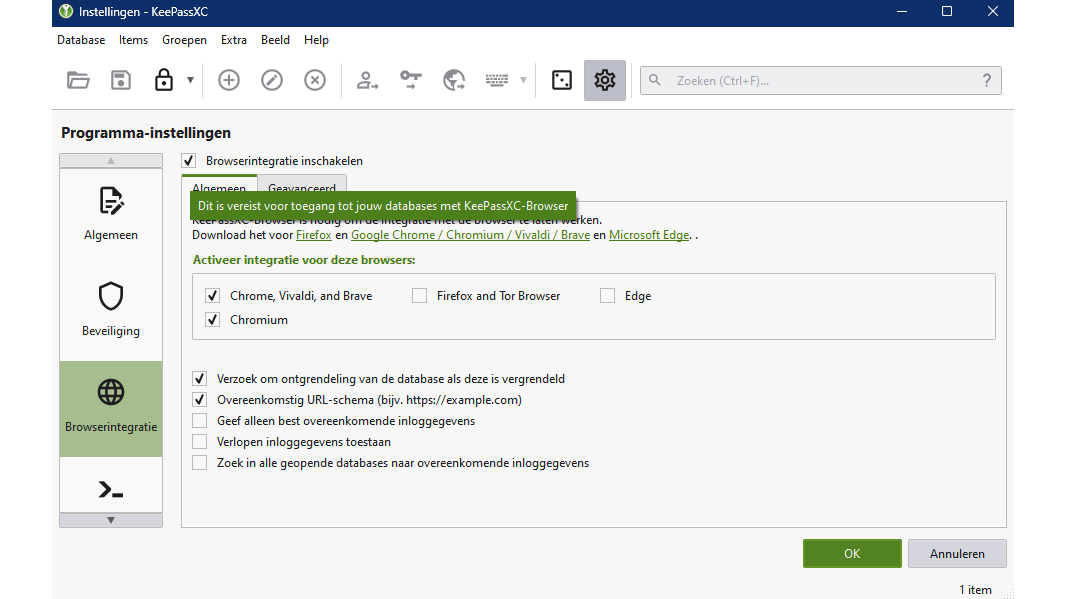
Task: Click the search magnifier icon
Action: click(x=655, y=80)
